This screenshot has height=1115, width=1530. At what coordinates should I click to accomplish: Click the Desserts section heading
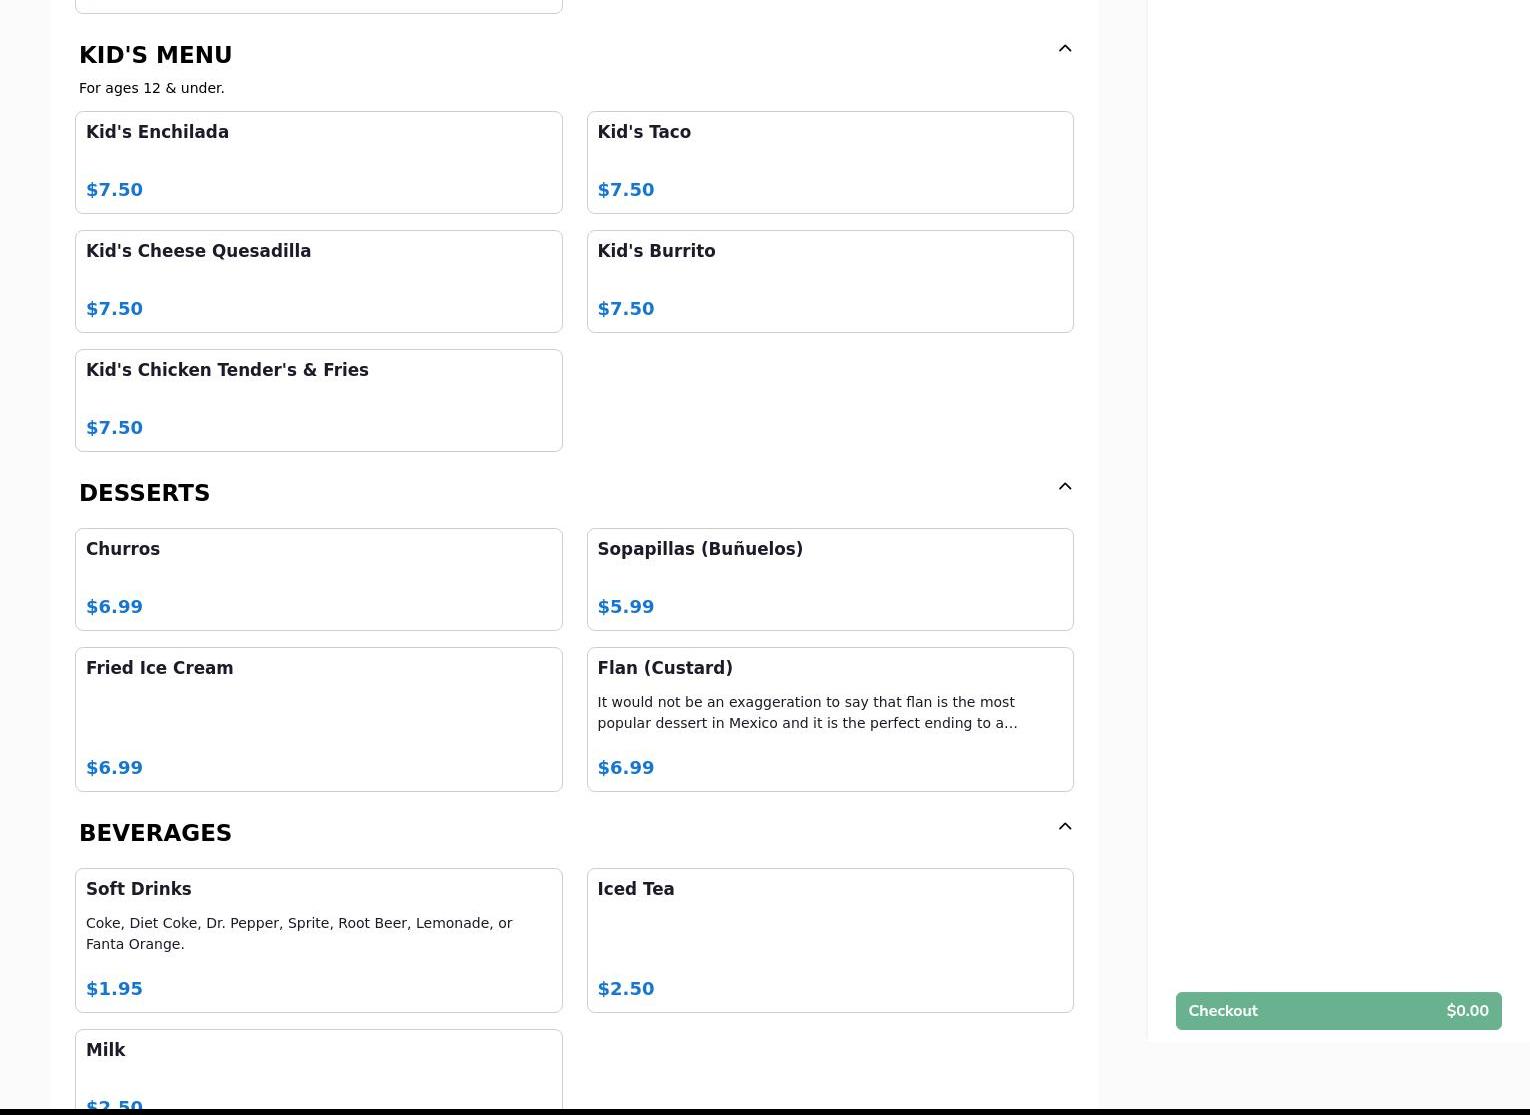pyautogui.click(x=145, y=493)
